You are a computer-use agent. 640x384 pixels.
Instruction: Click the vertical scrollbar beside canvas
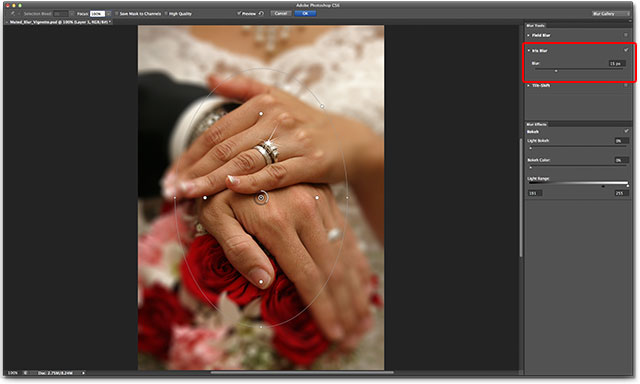pyautogui.click(x=521, y=198)
